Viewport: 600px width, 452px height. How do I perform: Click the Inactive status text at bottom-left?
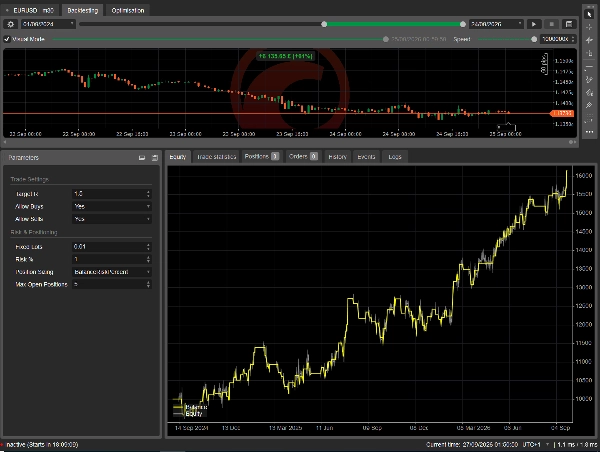pos(40,444)
